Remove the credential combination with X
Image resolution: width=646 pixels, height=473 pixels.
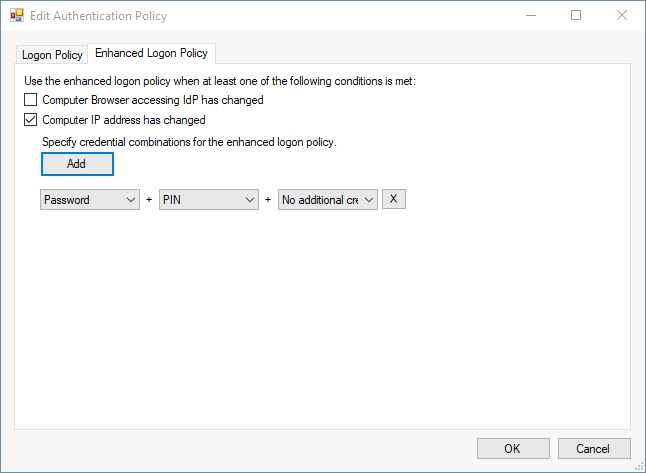click(394, 200)
